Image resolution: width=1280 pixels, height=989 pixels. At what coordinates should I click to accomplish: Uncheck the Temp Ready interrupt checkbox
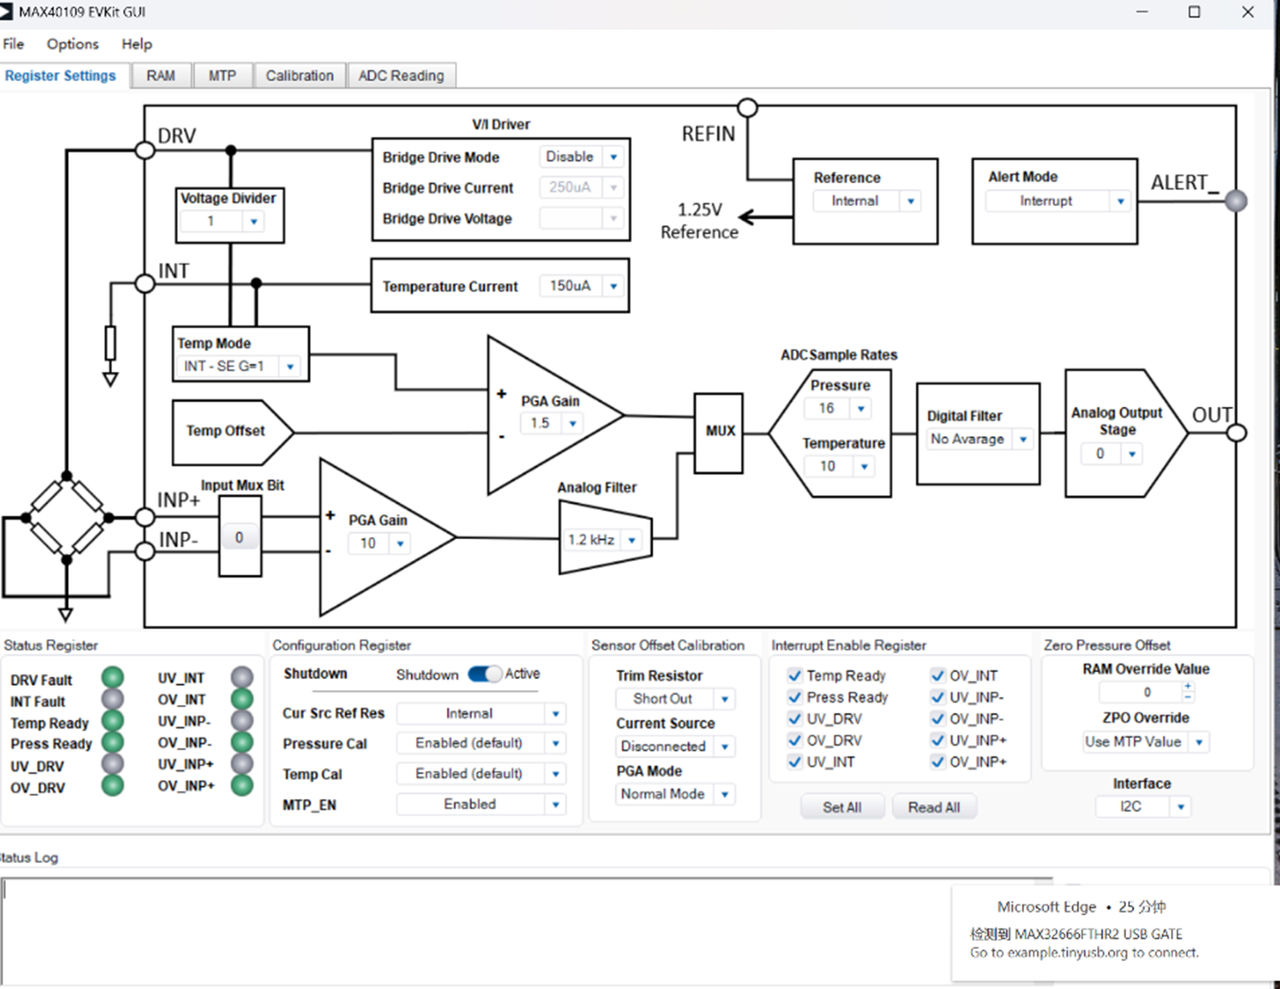click(x=795, y=675)
